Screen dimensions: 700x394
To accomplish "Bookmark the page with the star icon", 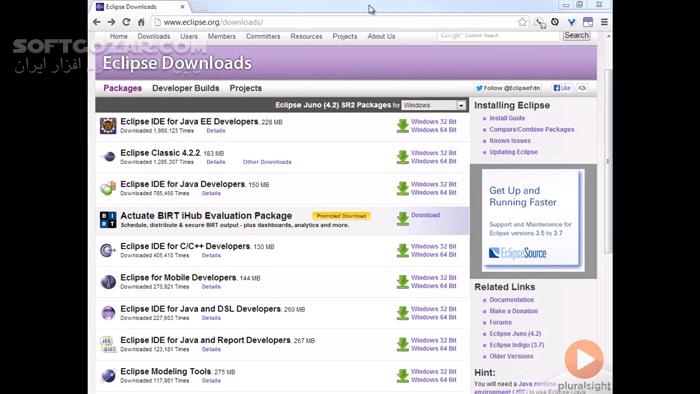I will pyautogui.click(x=522, y=22).
